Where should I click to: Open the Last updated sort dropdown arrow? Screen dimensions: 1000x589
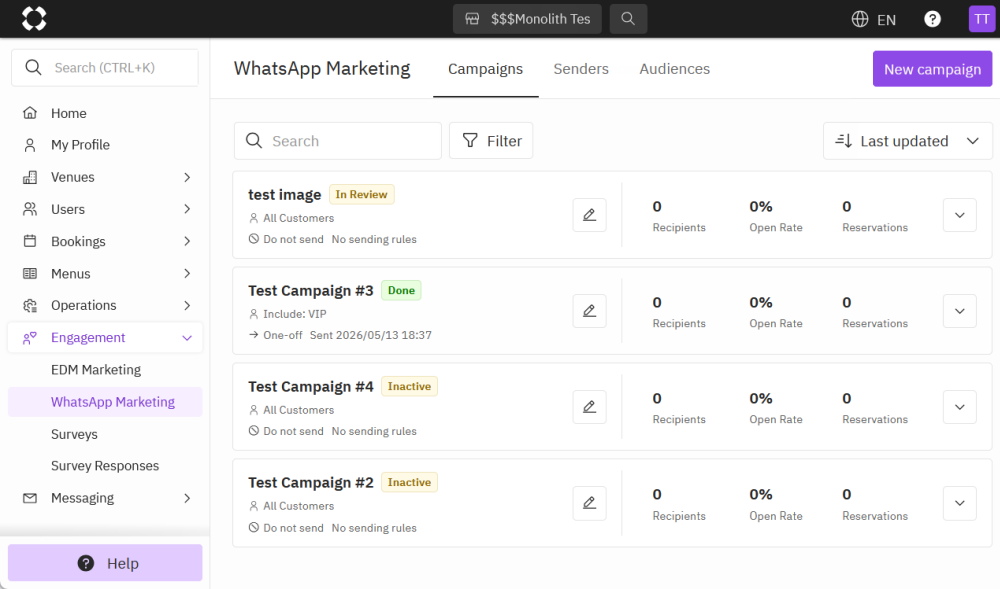coord(973,141)
